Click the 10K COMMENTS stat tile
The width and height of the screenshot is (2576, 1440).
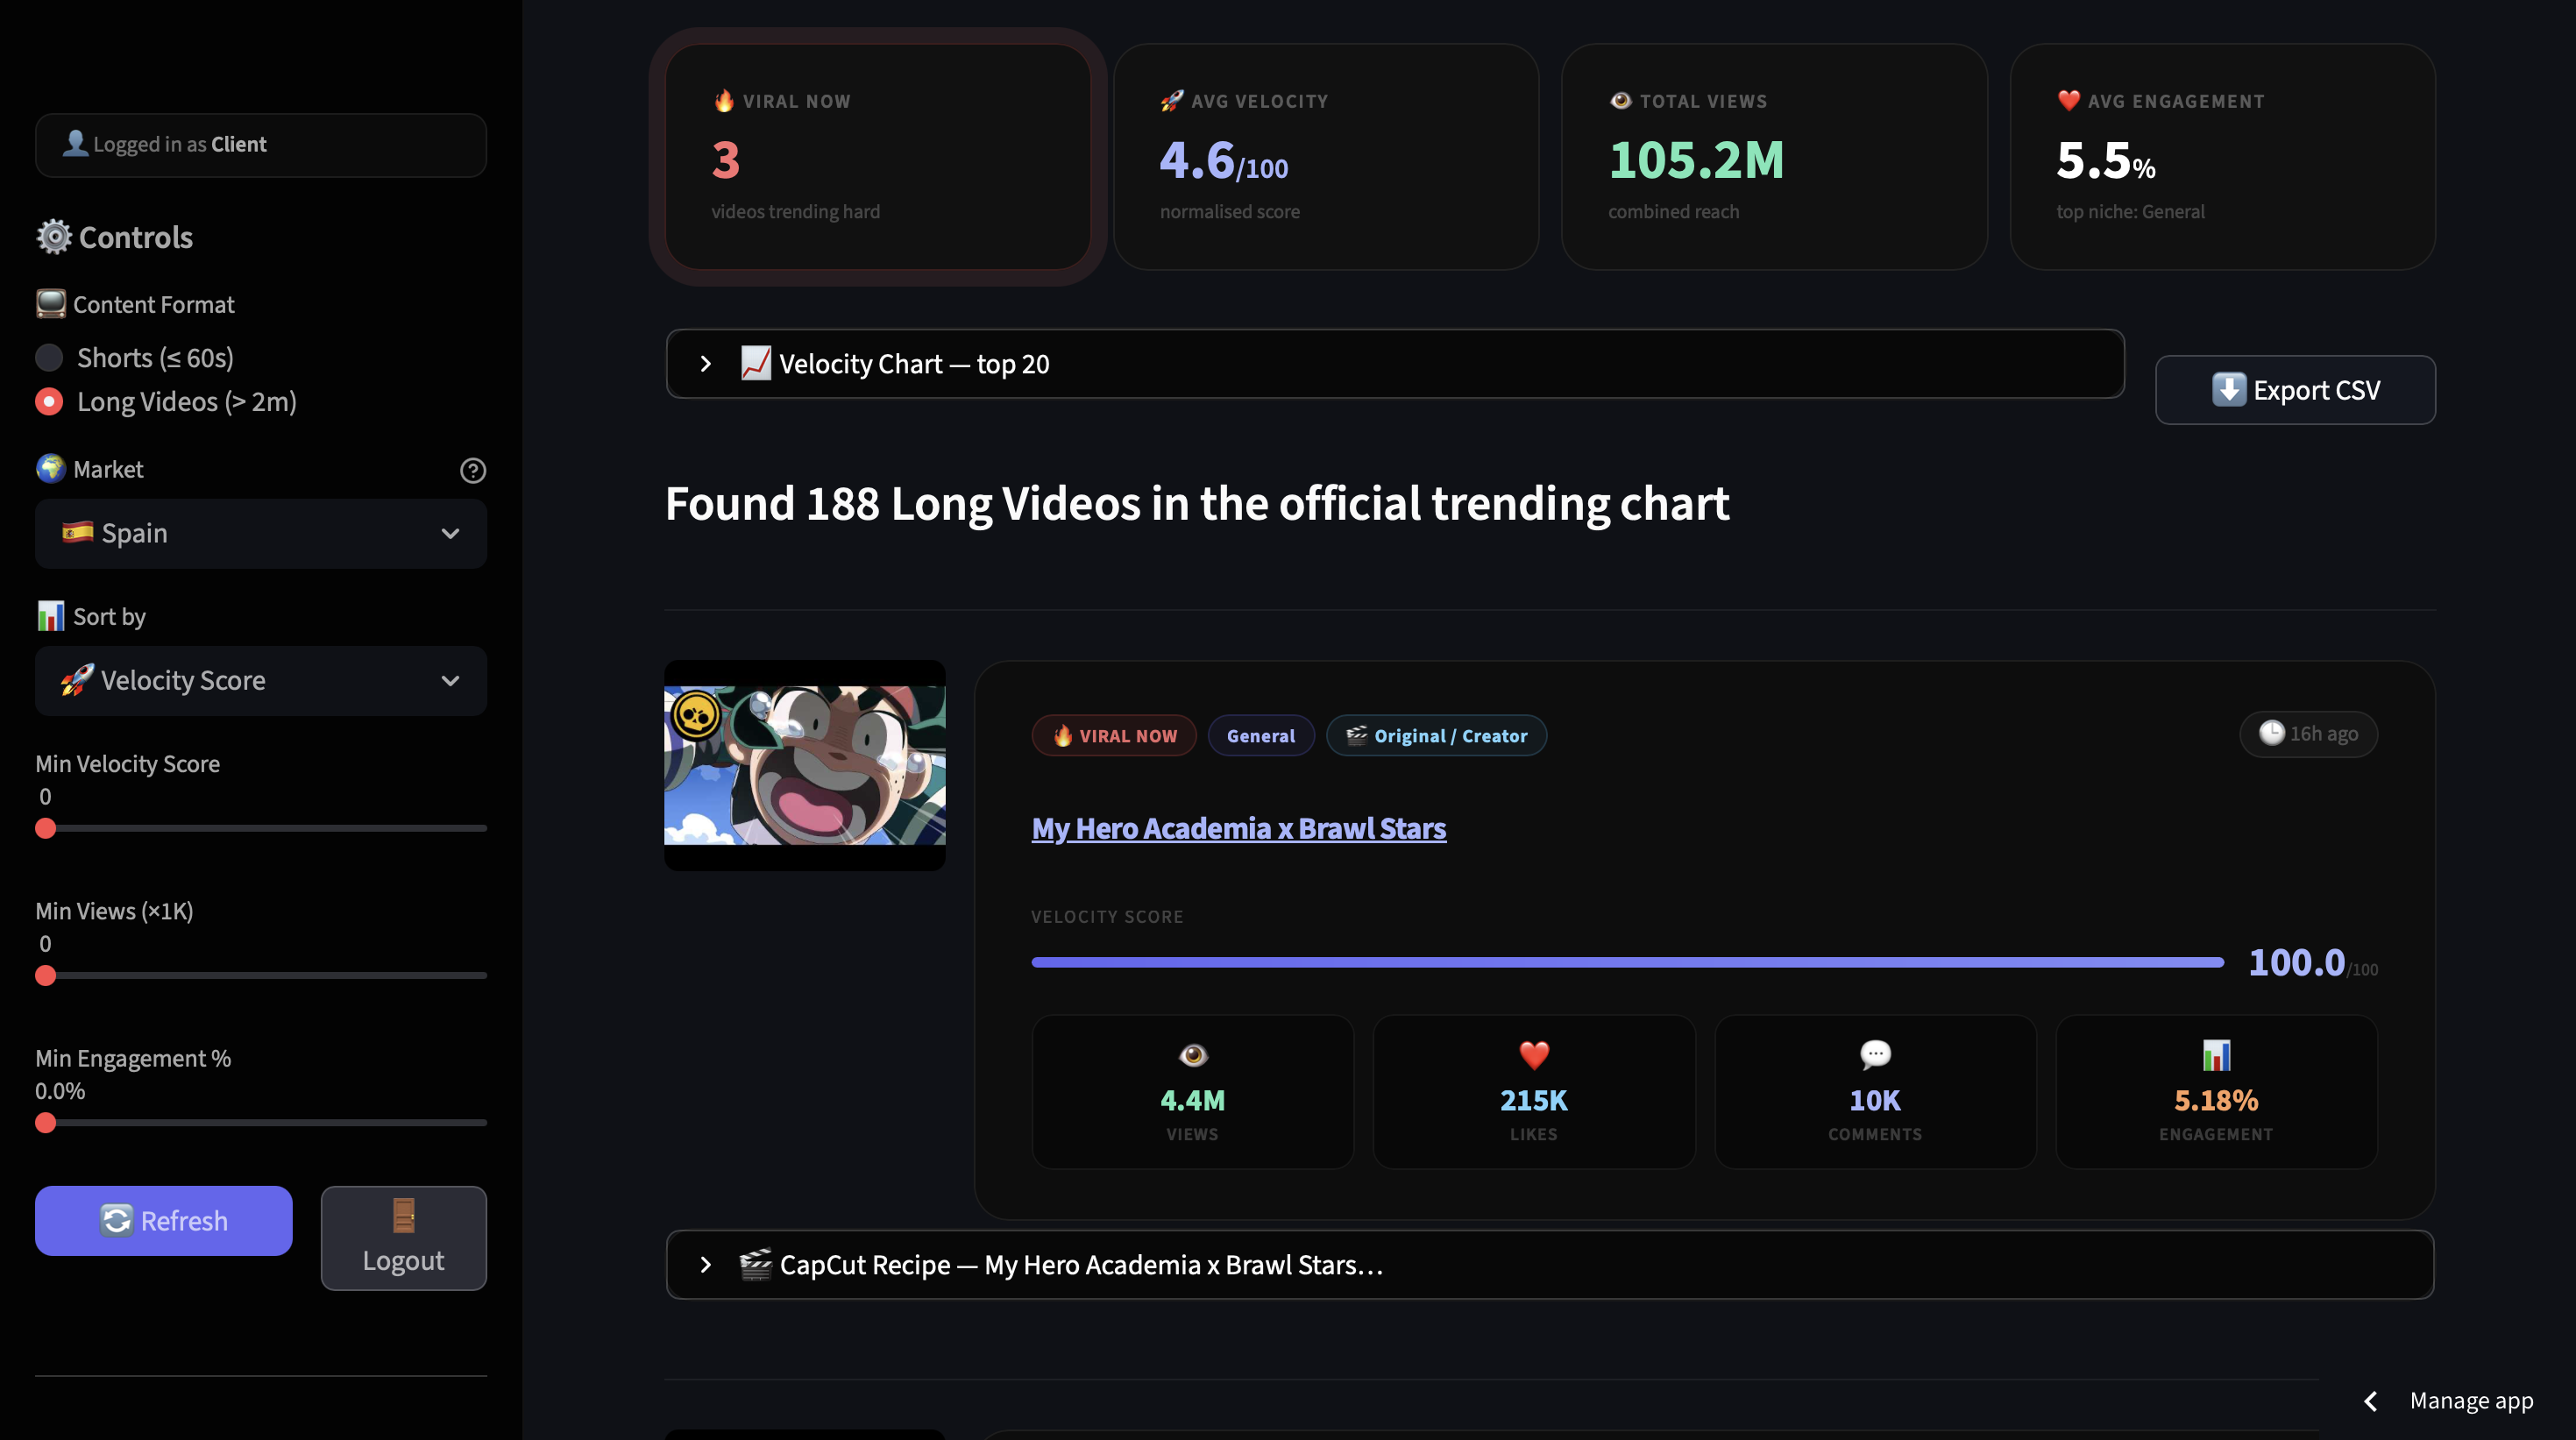point(1874,1091)
